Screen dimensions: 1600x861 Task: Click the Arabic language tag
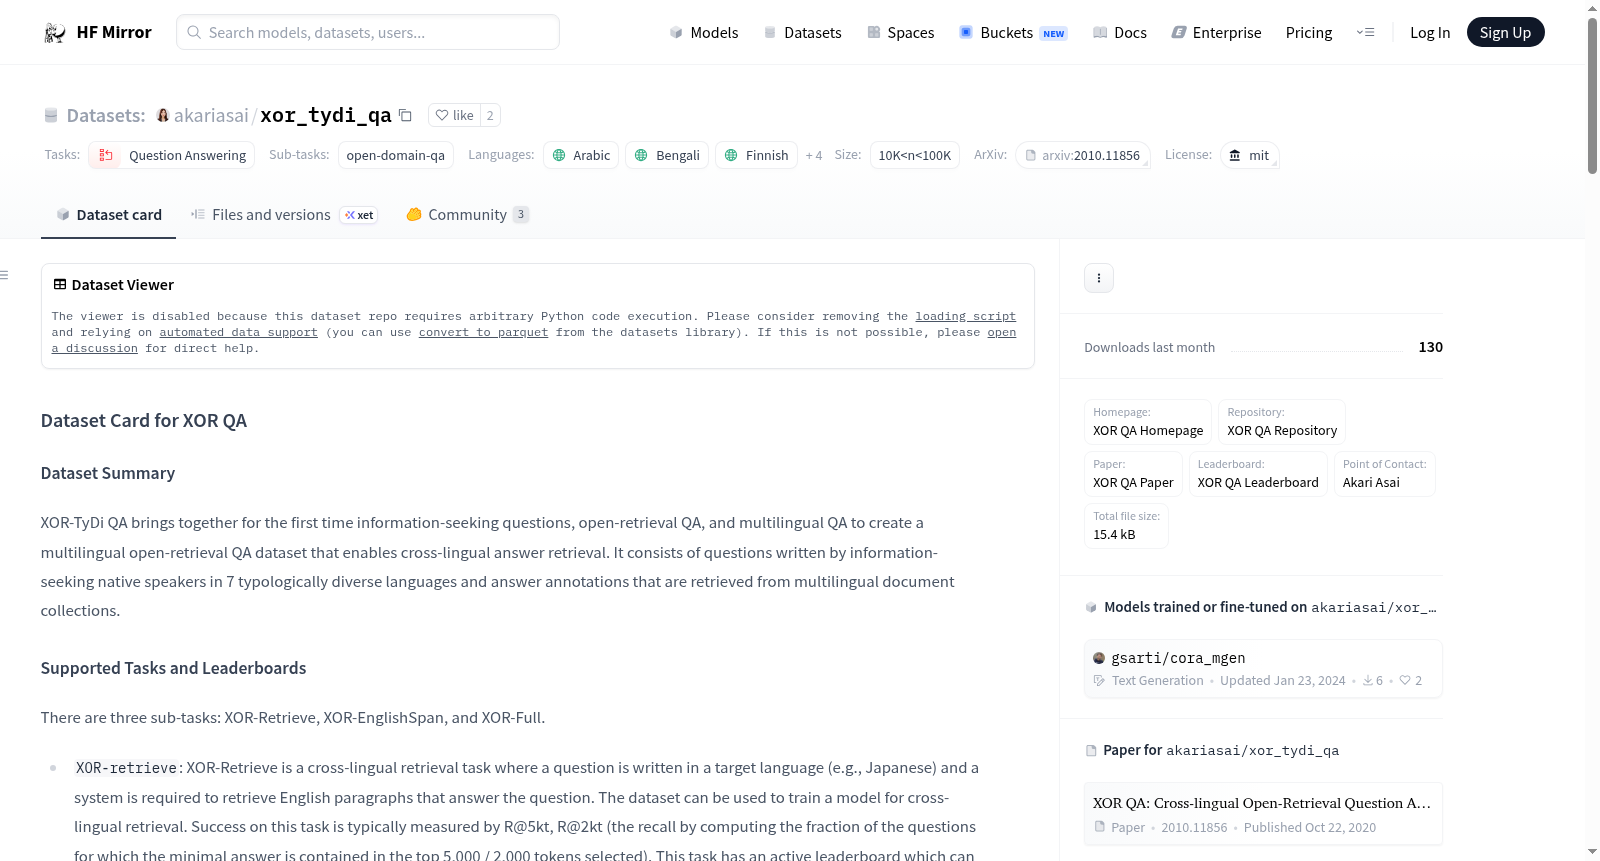(x=581, y=155)
